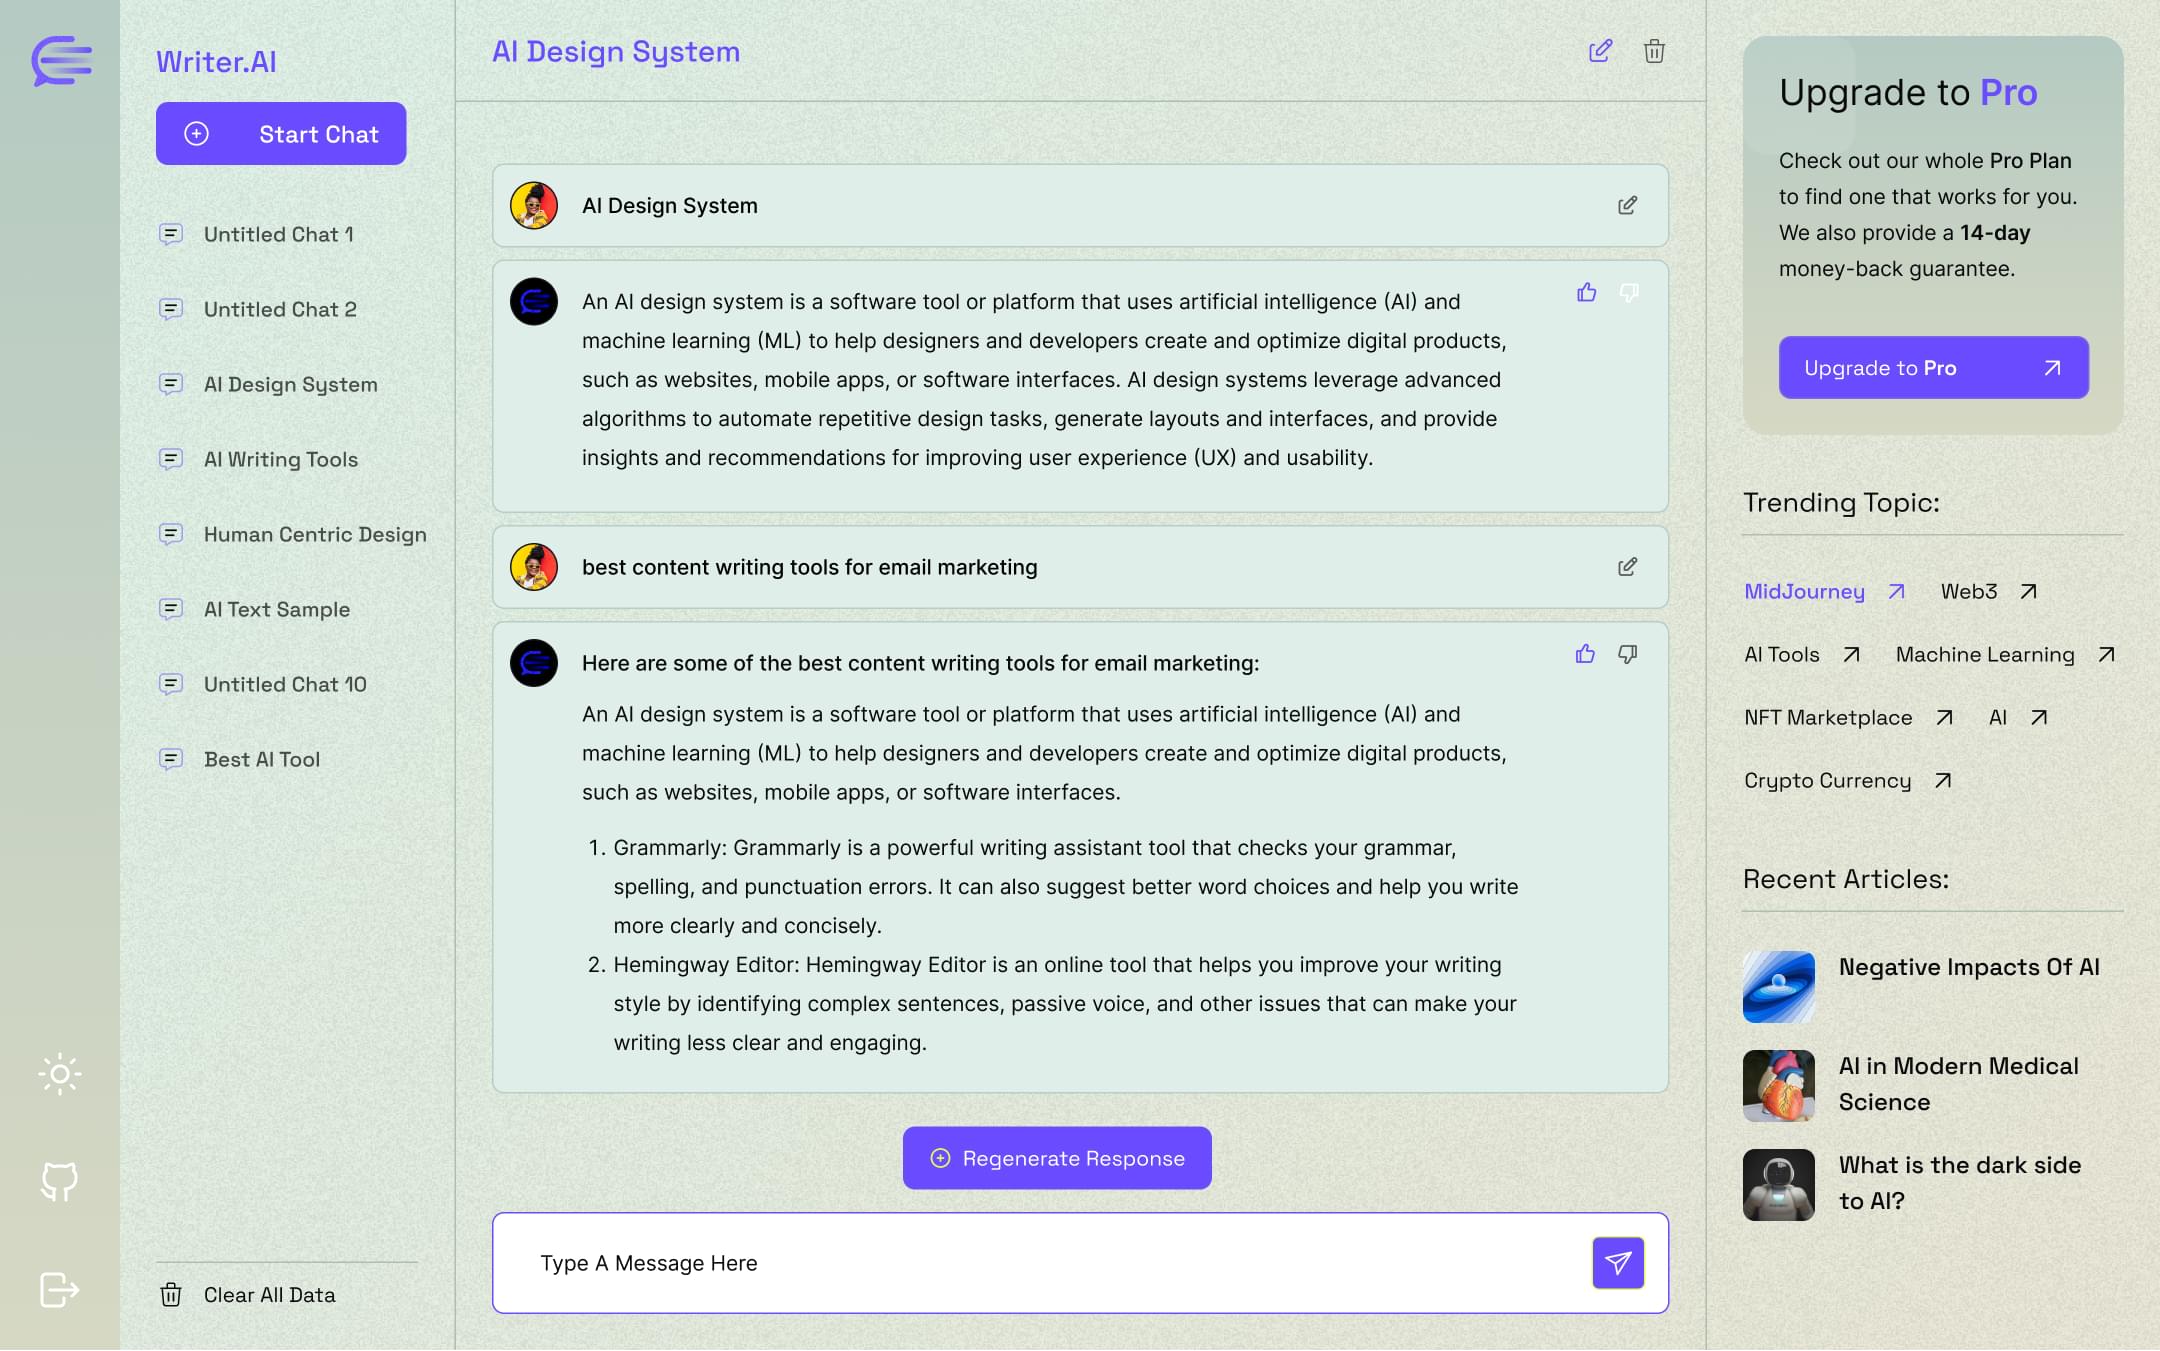Open Machine Learning topic via its arrow icon
The width and height of the screenshot is (2160, 1351).
click(2105, 654)
